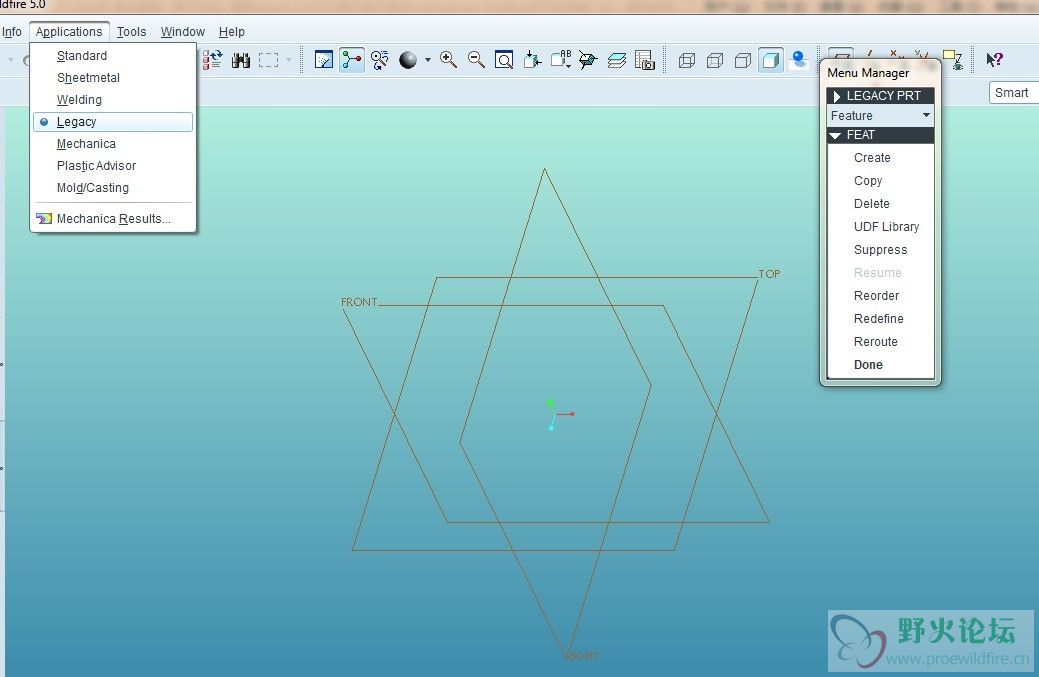Toggle the Spin Center icon
Screen dimensions: 1039x677
(352, 60)
